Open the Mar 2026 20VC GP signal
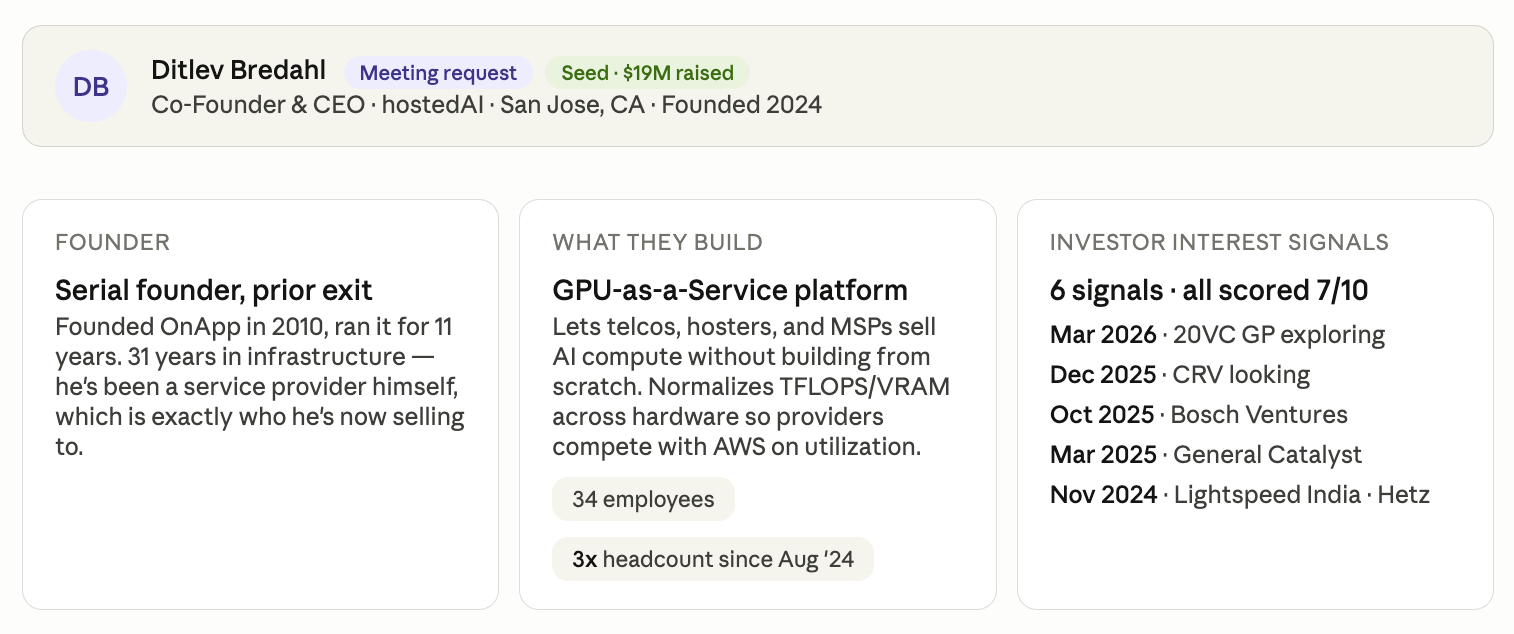This screenshot has height=634, width=1514. (x=1217, y=335)
